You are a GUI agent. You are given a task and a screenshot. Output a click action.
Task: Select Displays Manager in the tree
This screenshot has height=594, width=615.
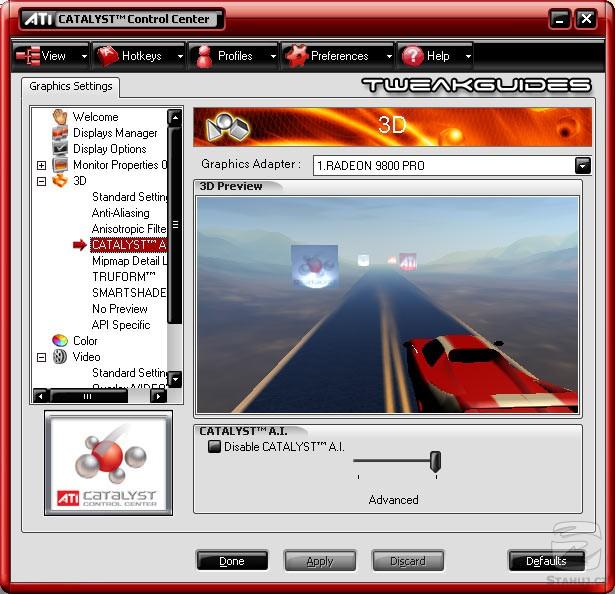[115, 133]
